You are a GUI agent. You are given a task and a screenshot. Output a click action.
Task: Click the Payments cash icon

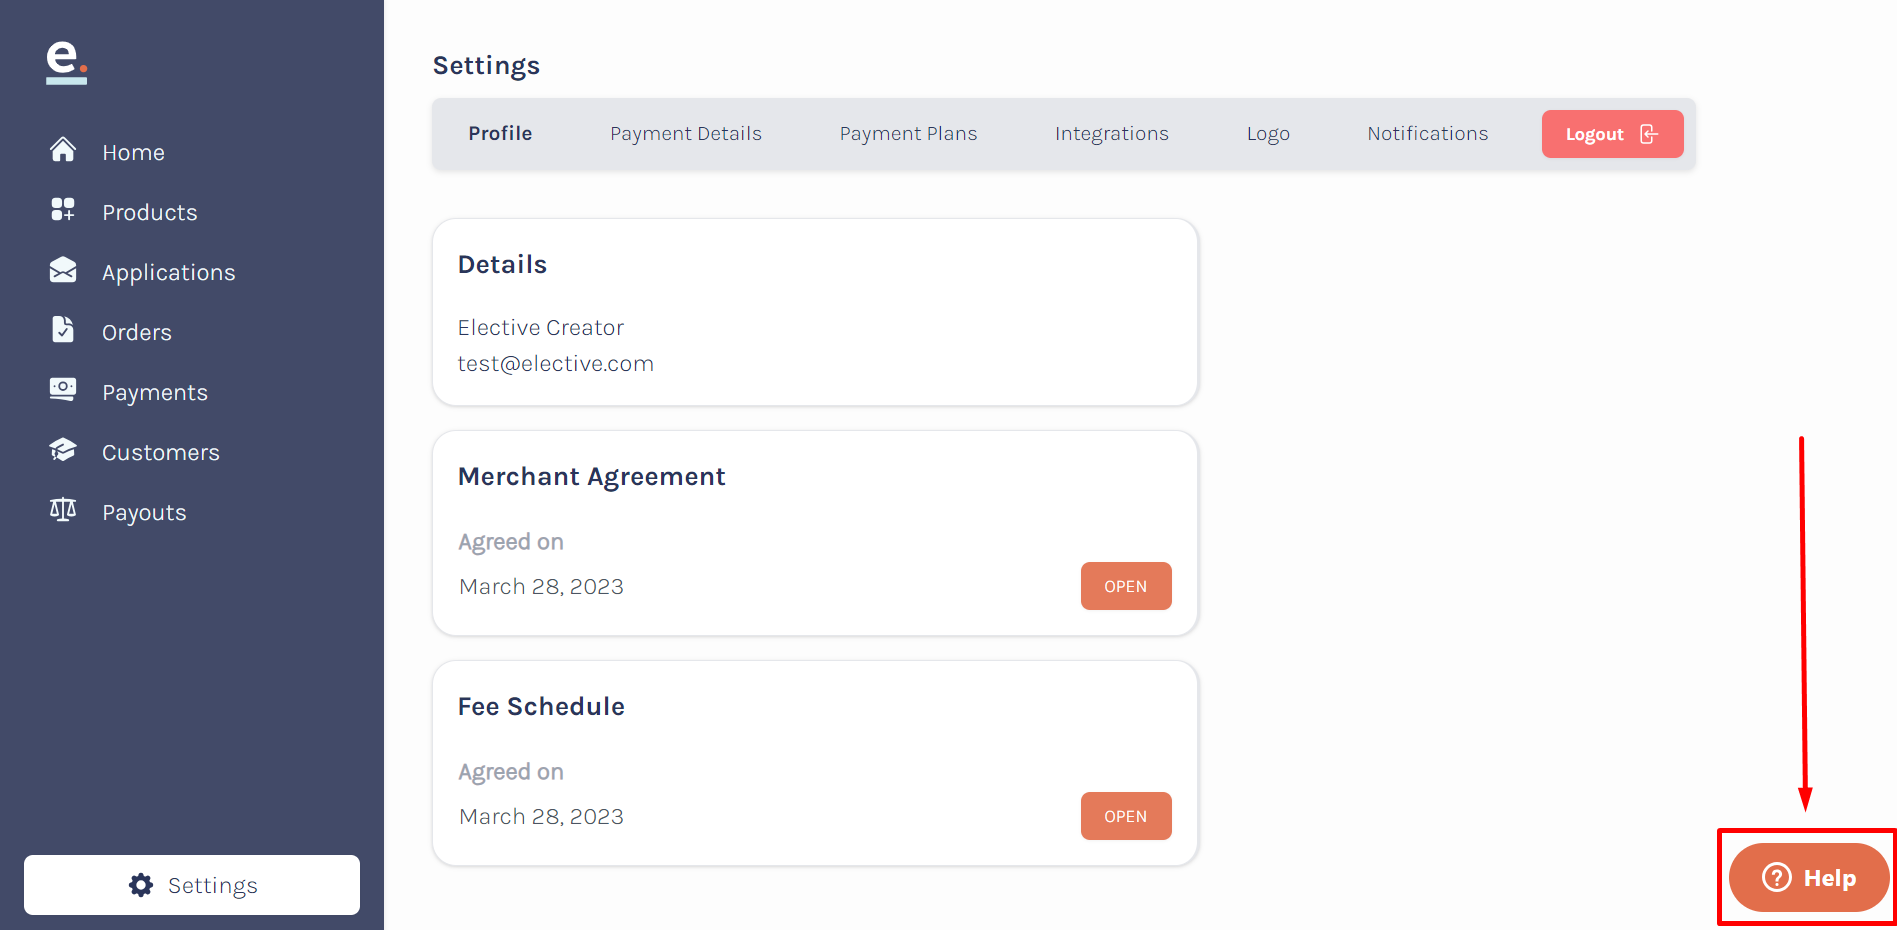pos(63,389)
